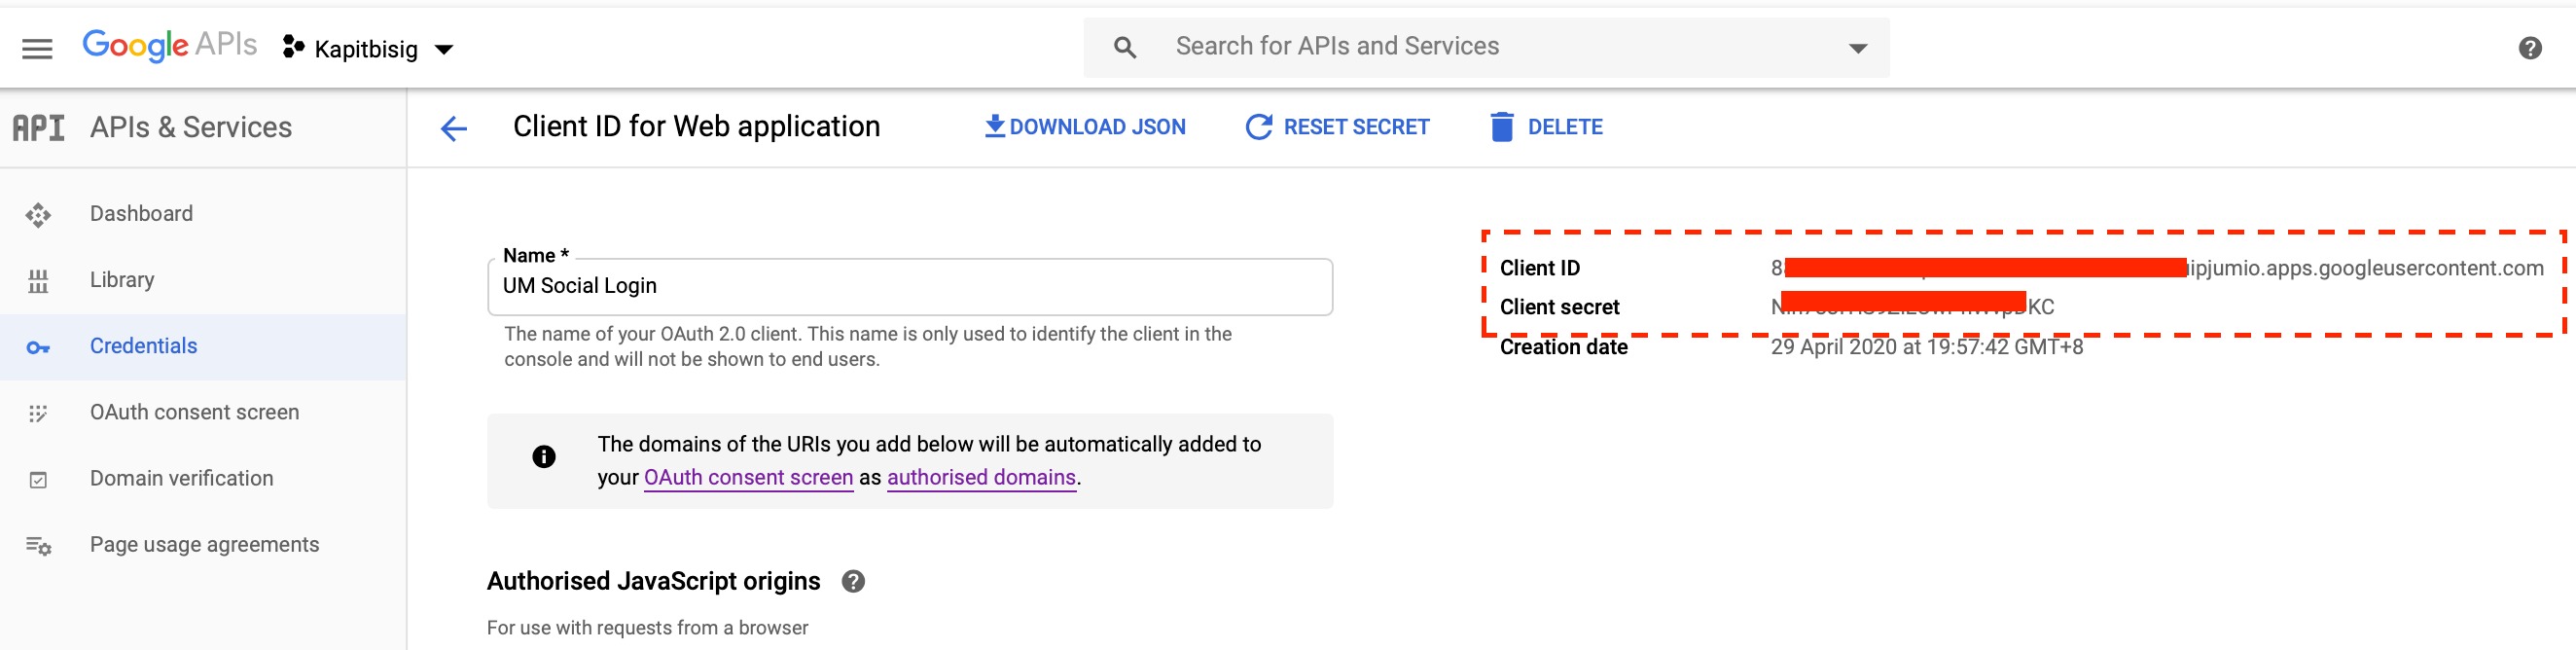Click the Domain verification checkbox icon
The height and width of the screenshot is (650, 2576).
click(38, 480)
